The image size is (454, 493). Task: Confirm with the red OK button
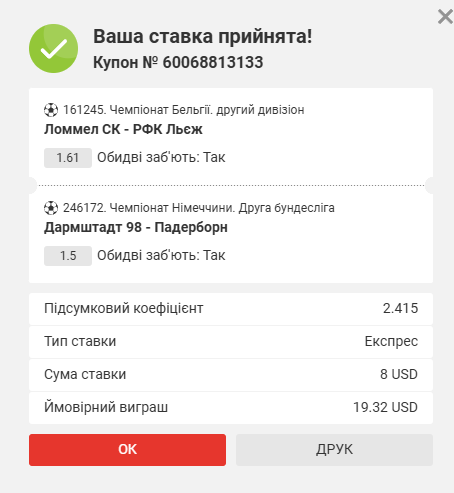(127, 450)
